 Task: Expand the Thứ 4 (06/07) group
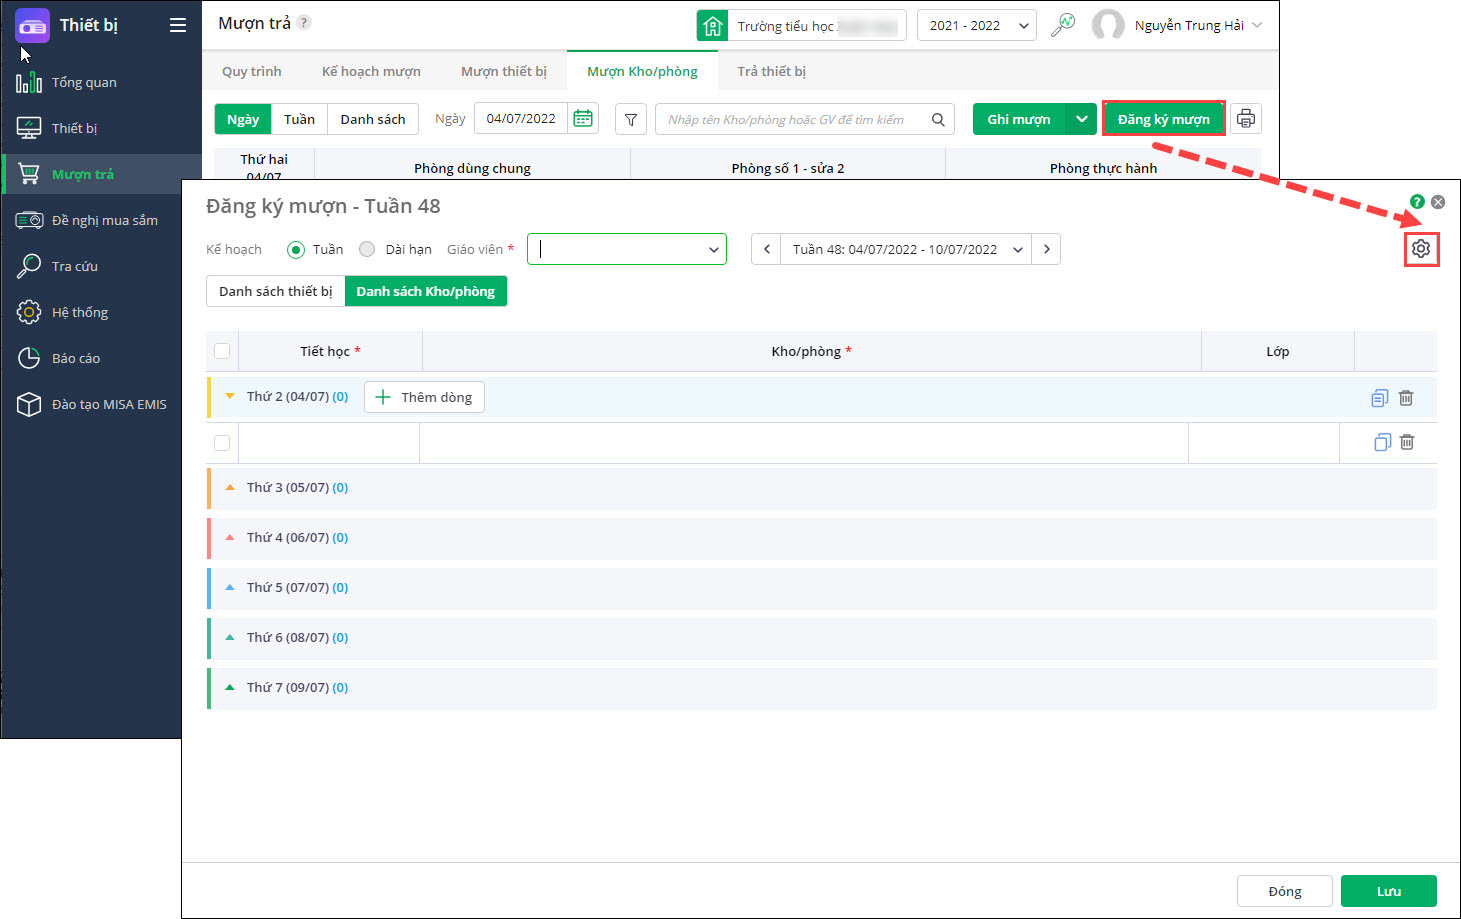pos(230,538)
